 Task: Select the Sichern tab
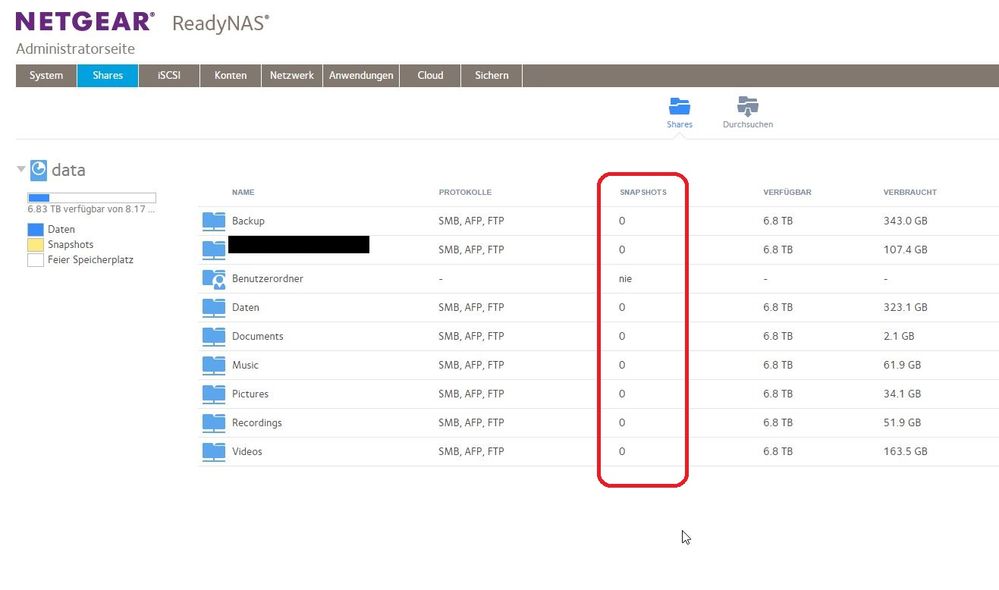491,76
